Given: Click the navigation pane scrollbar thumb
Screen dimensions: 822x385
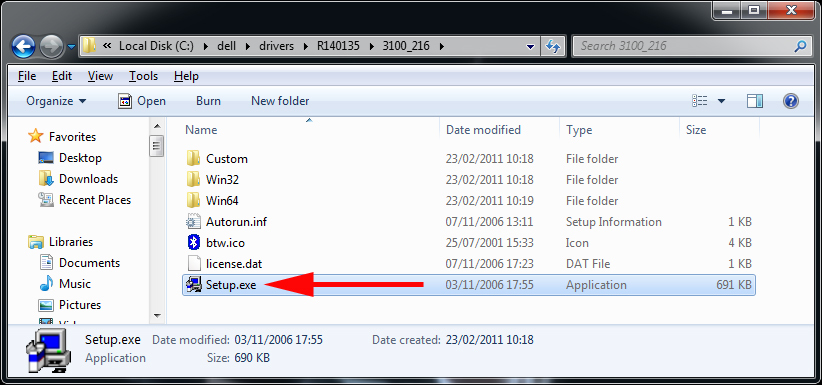Looking at the screenshot, I should 157,145.
